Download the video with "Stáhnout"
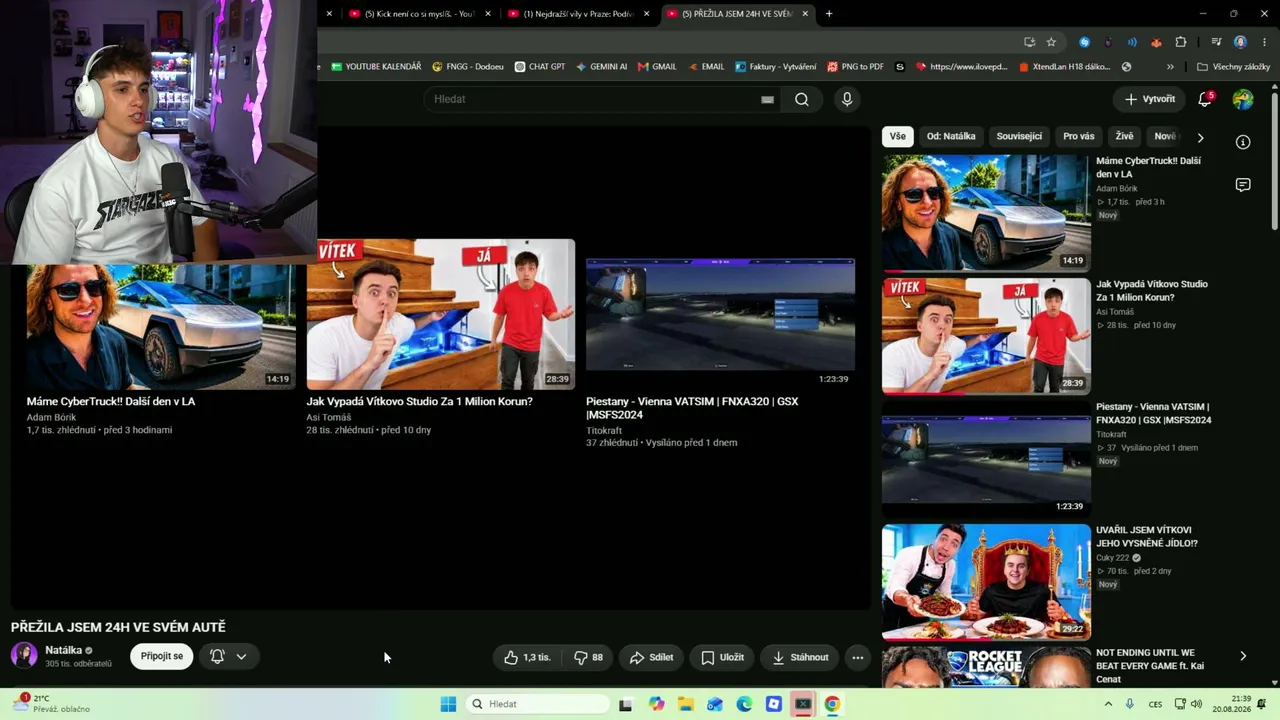 point(800,657)
